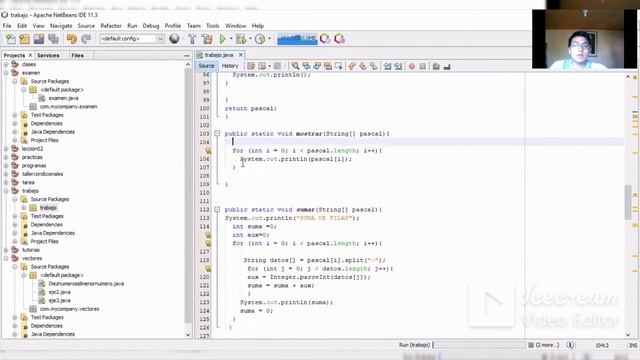Open the Debug Project dropdown arrow
The width and height of the screenshot is (640, 360).
[250, 39]
